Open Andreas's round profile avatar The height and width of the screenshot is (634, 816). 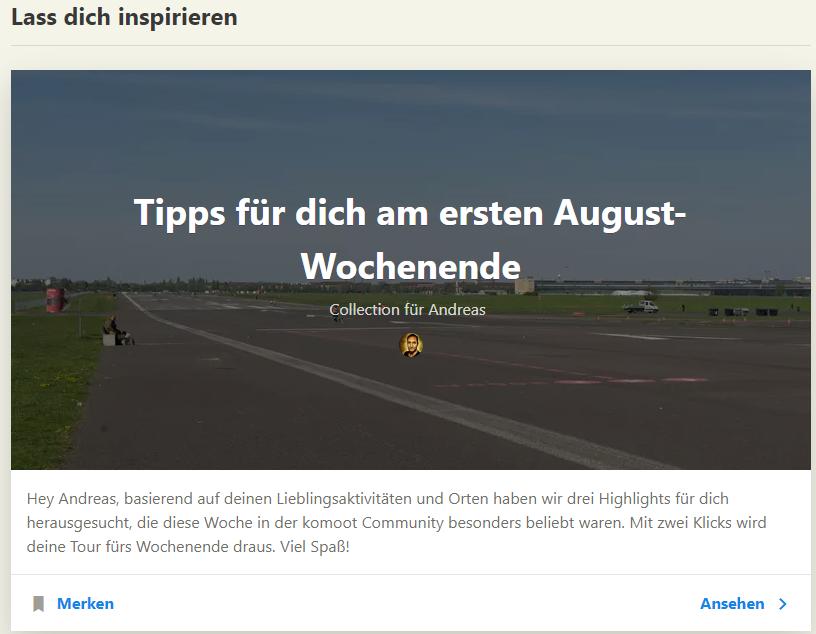point(411,345)
